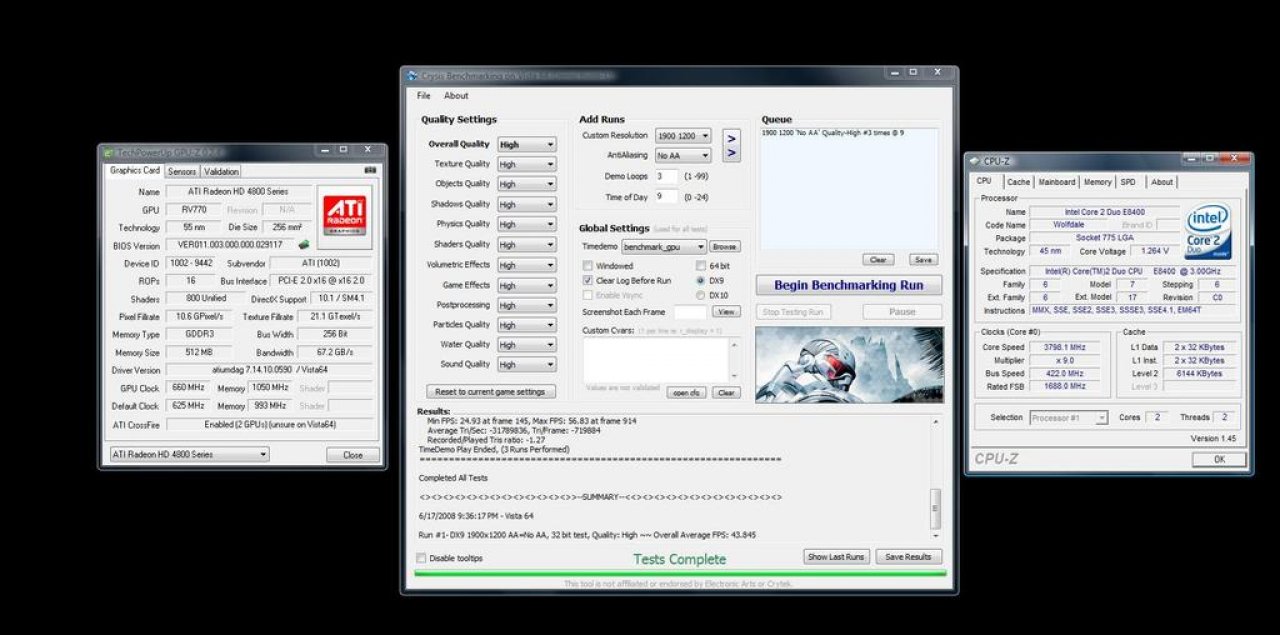
Task: Click Reset to current game settings
Action: coord(491,392)
